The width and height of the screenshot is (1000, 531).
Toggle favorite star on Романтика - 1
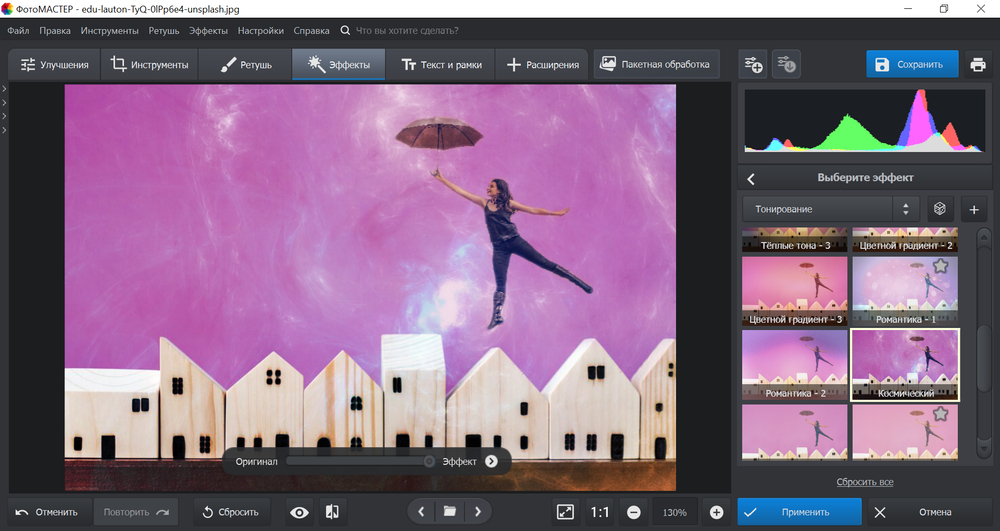(x=939, y=267)
